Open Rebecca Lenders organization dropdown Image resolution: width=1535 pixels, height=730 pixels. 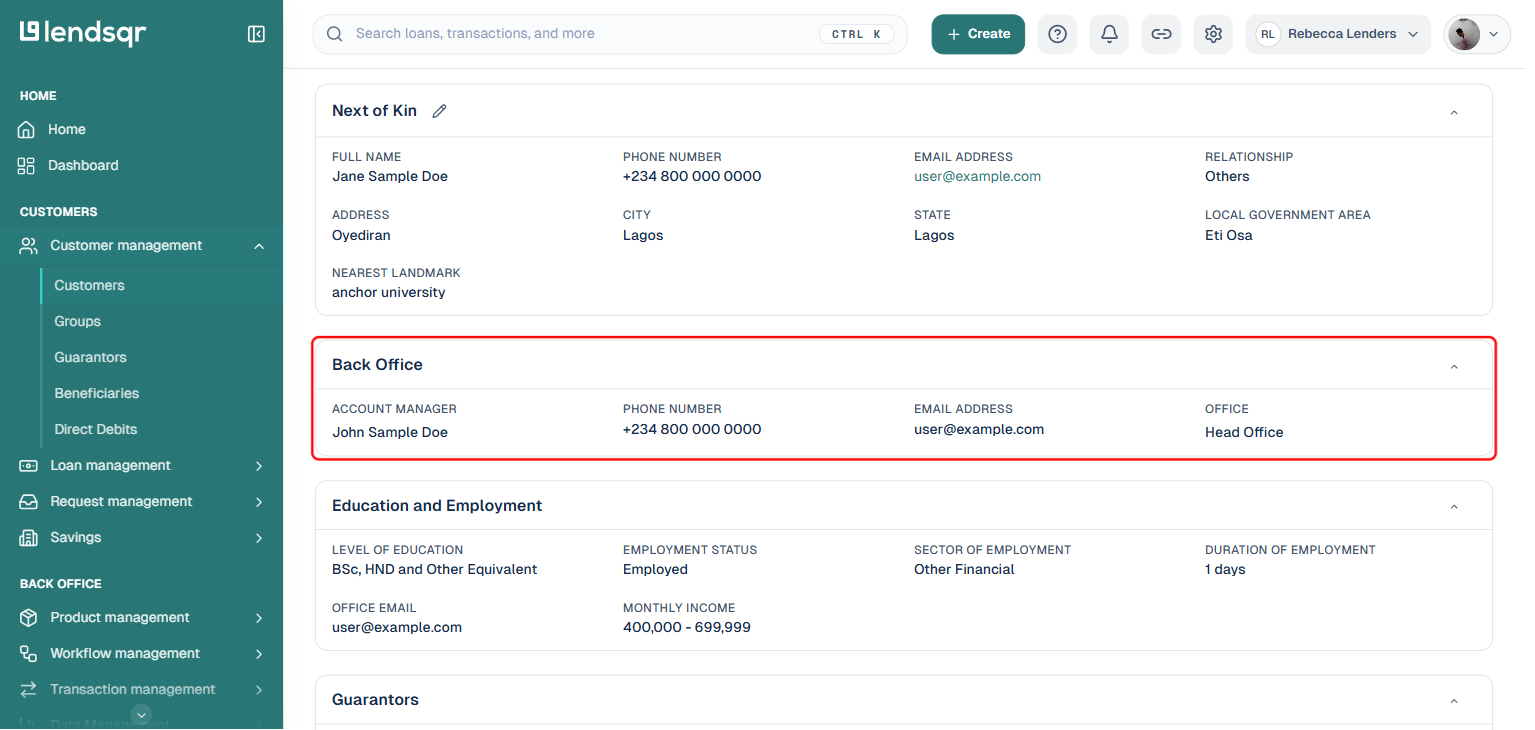(1338, 34)
